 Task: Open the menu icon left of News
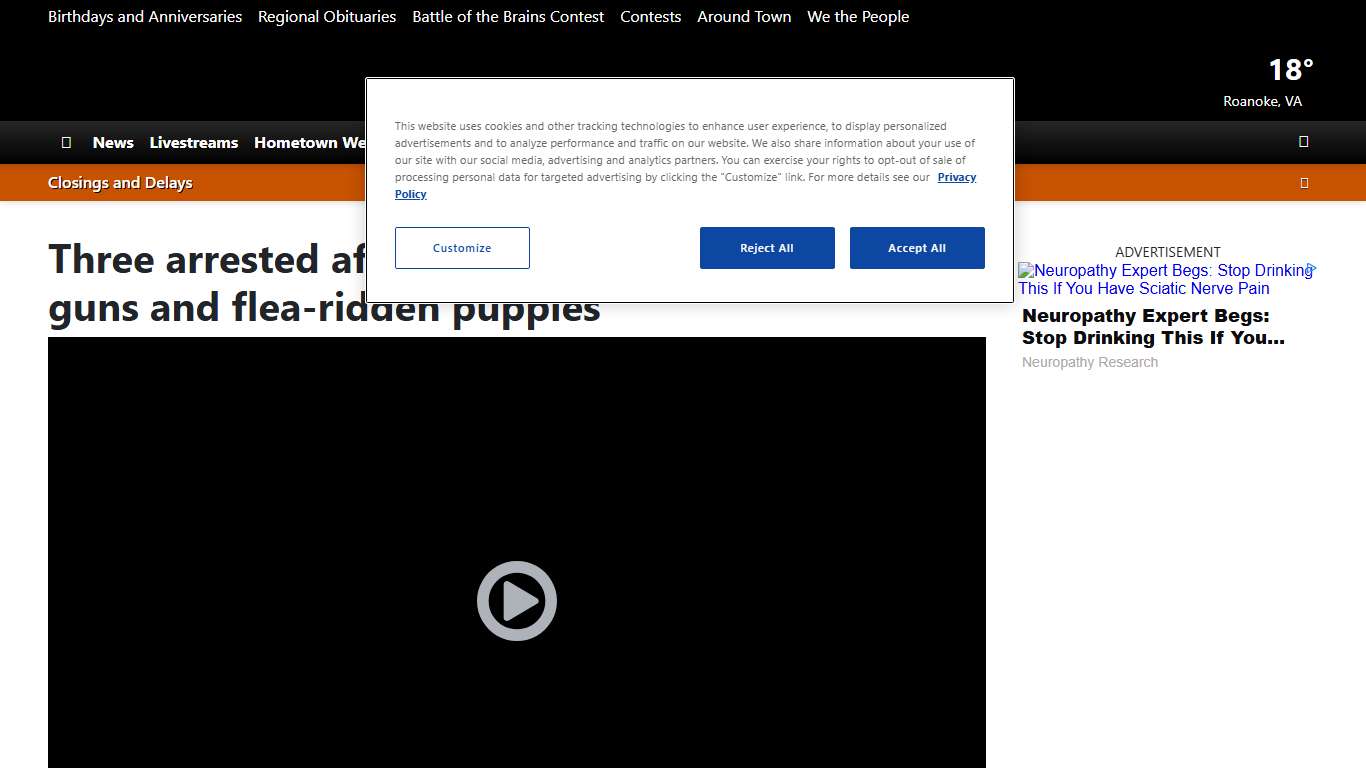66,143
